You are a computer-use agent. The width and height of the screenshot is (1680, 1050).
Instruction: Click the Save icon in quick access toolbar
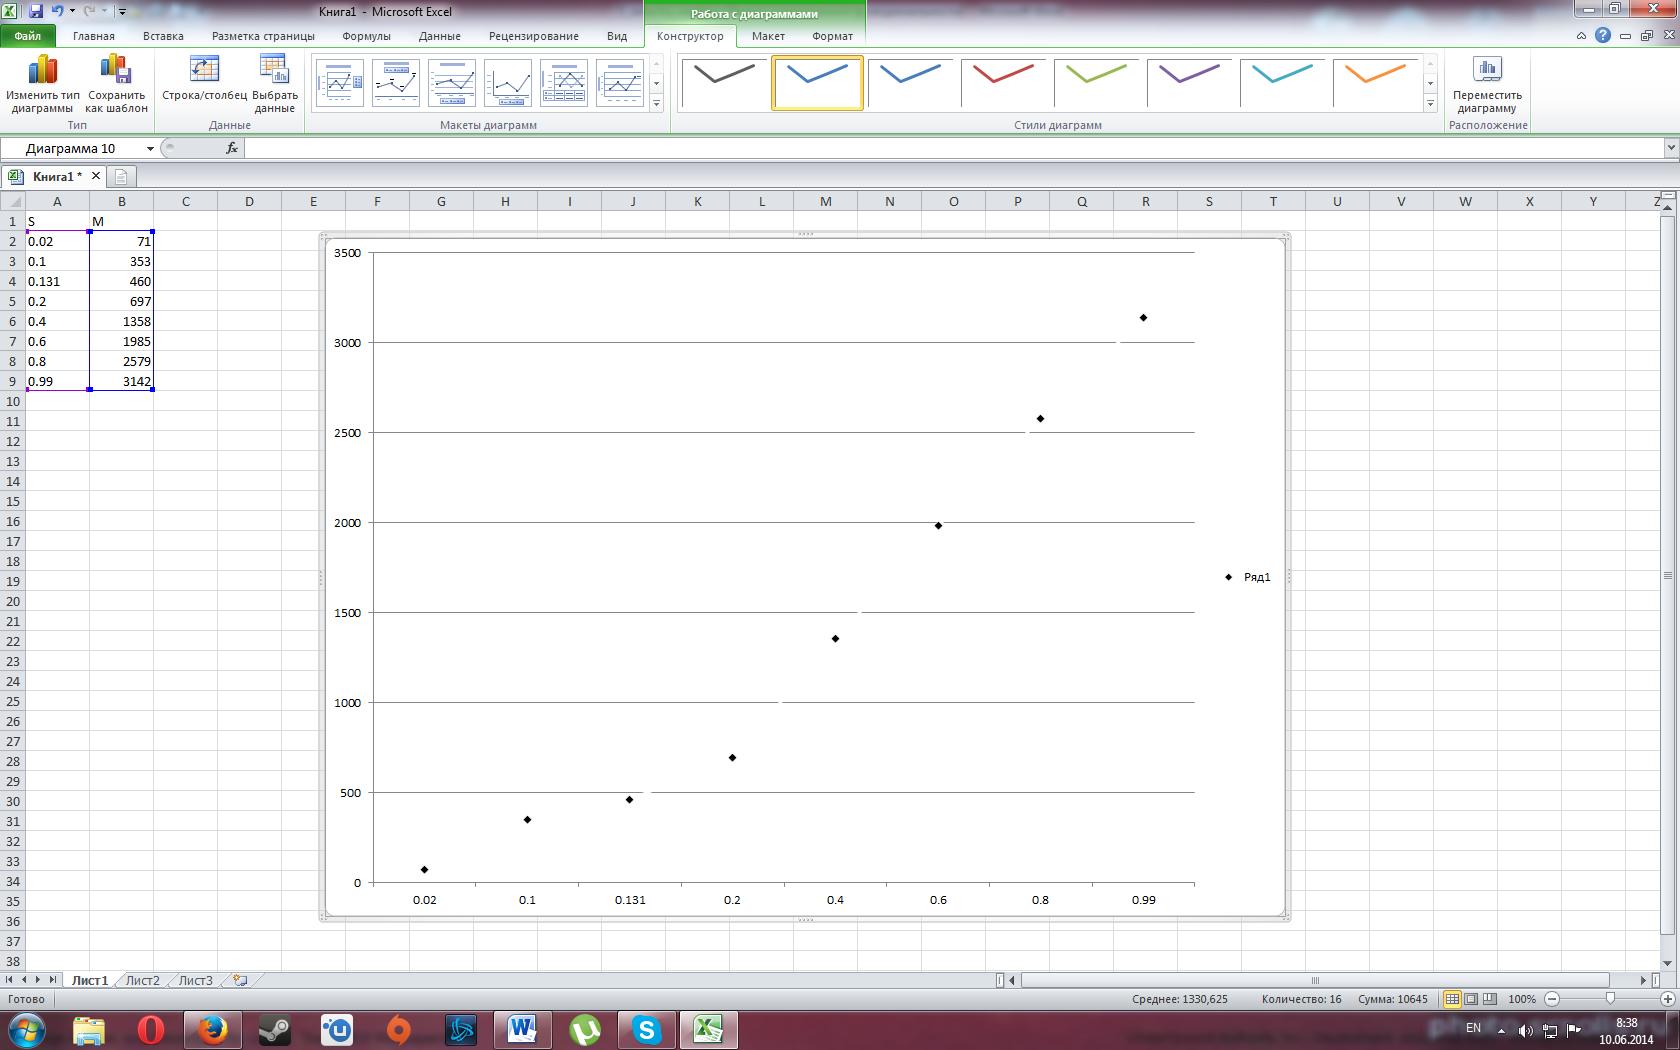(x=36, y=11)
